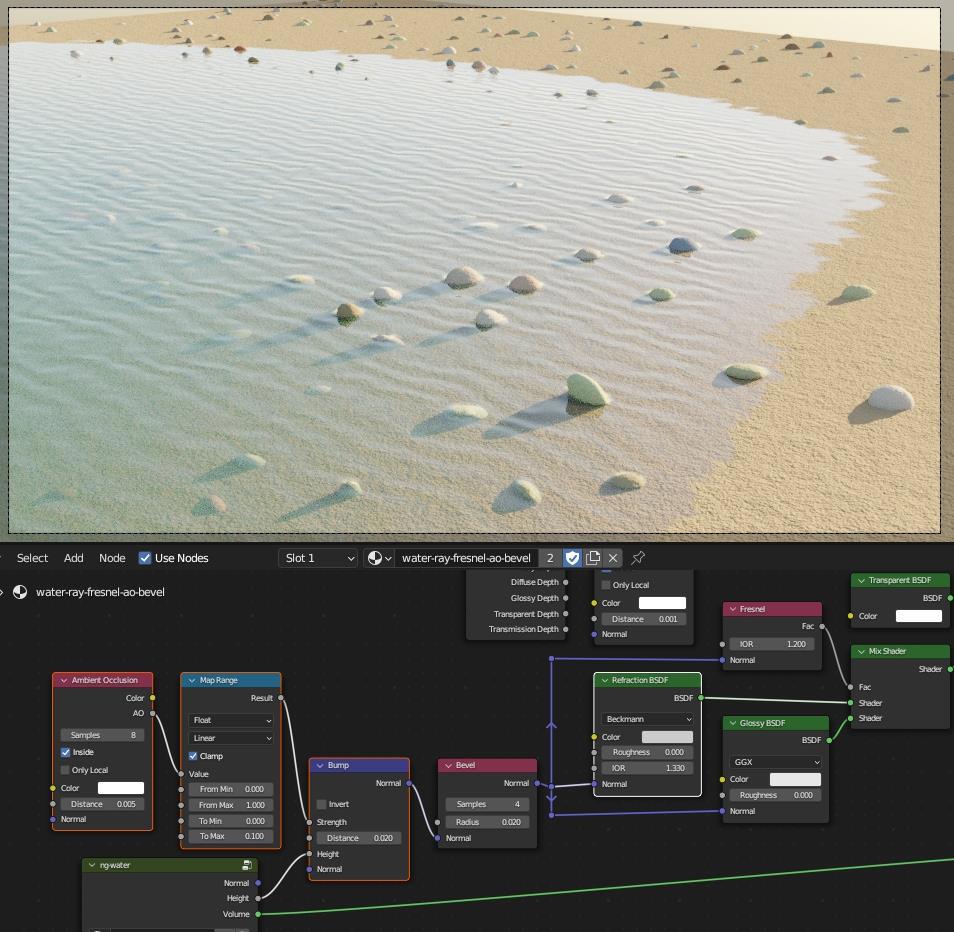Click breadcrumb material sphere icon
The height and width of the screenshot is (932, 954).
coord(20,592)
